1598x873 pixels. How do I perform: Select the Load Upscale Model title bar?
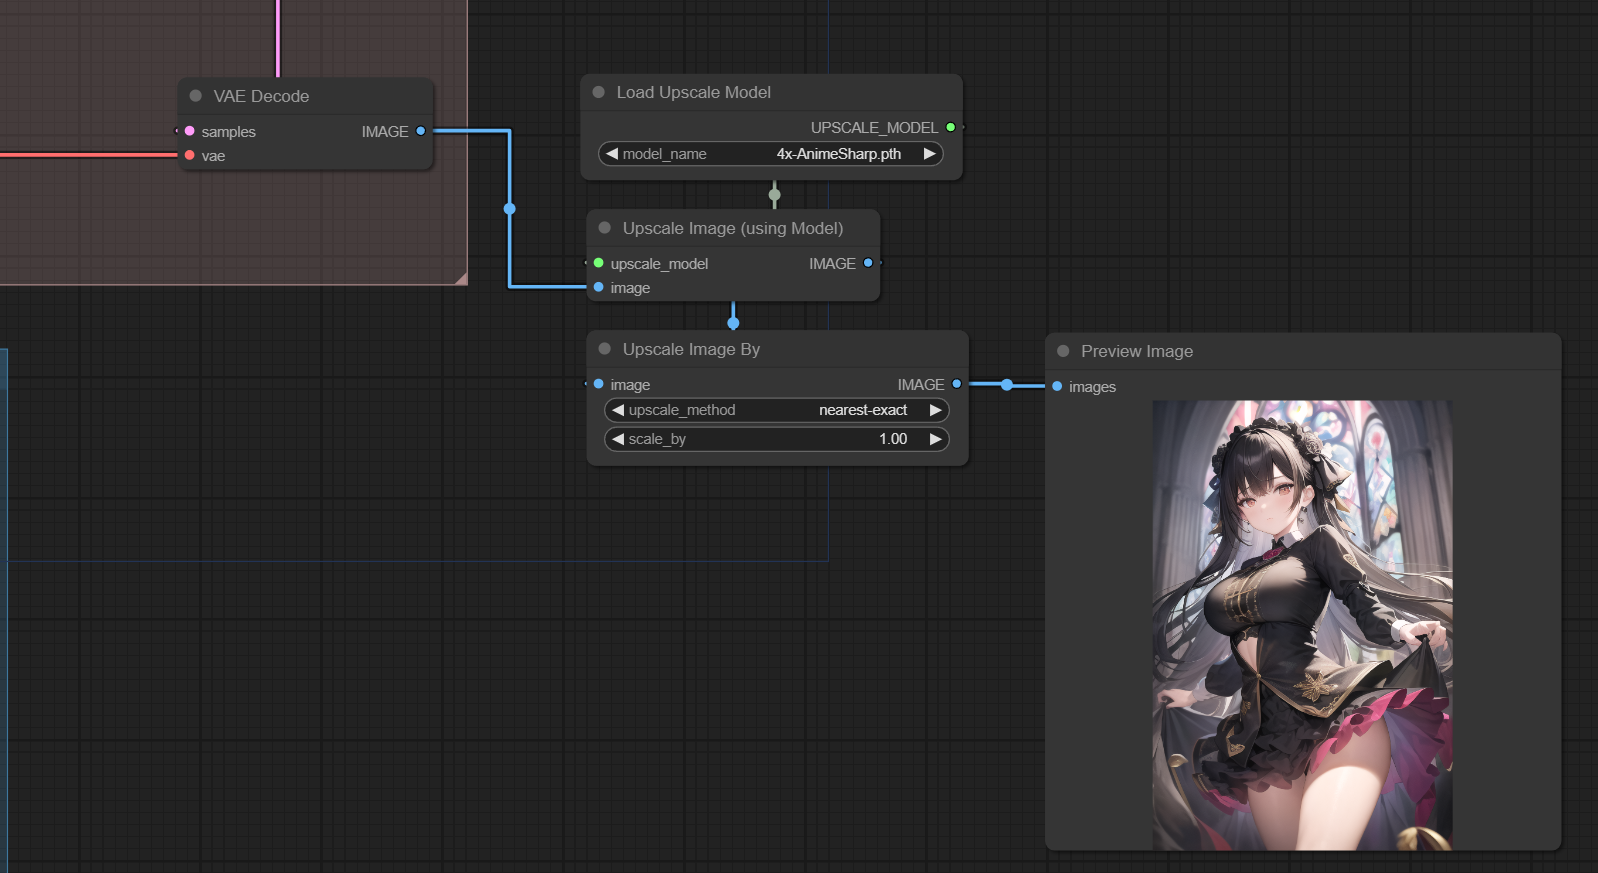pos(771,92)
